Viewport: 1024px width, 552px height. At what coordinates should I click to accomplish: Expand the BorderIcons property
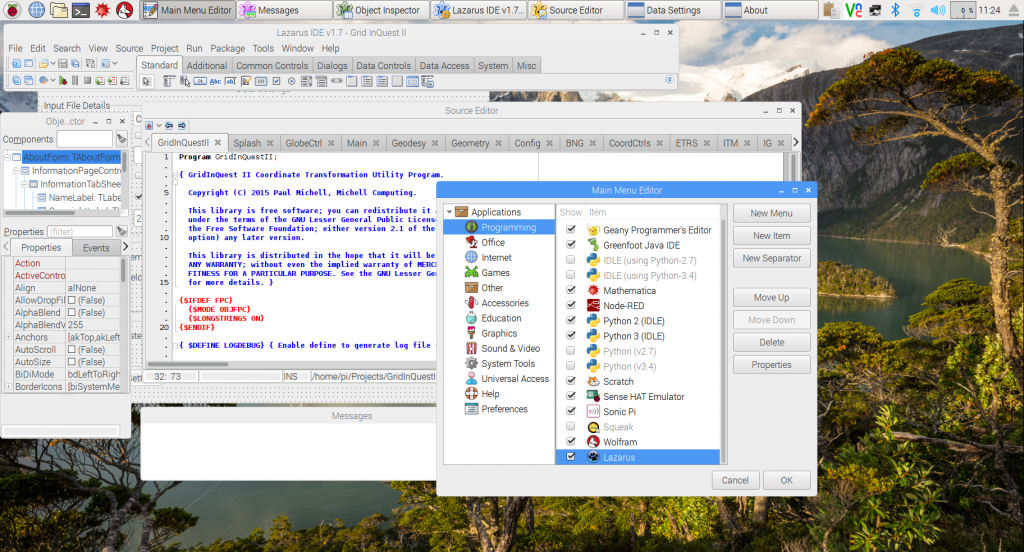[x=8, y=387]
